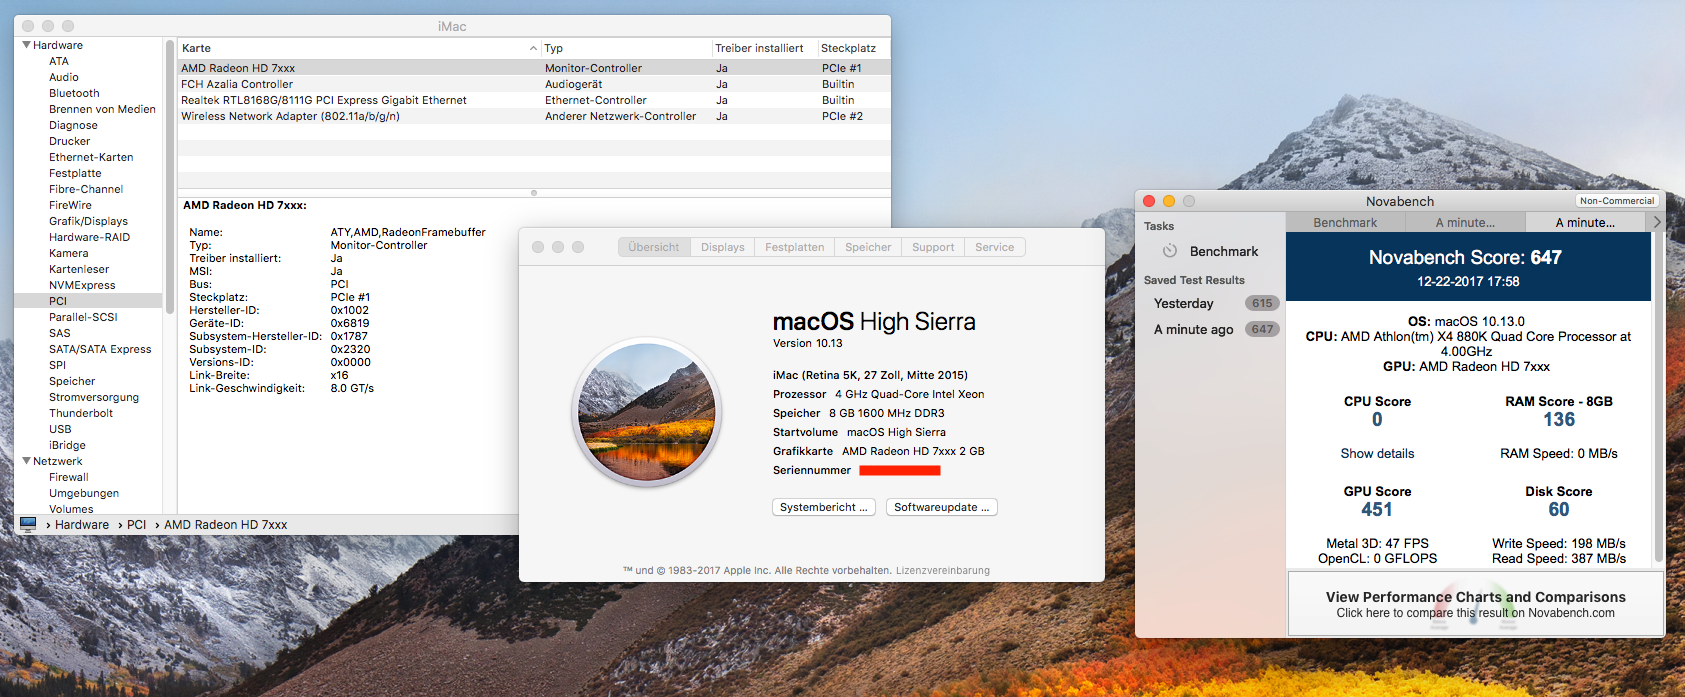The image size is (1685, 697).
Task: Sort table by the Karte column arrow
Action: tap(533, 48)
